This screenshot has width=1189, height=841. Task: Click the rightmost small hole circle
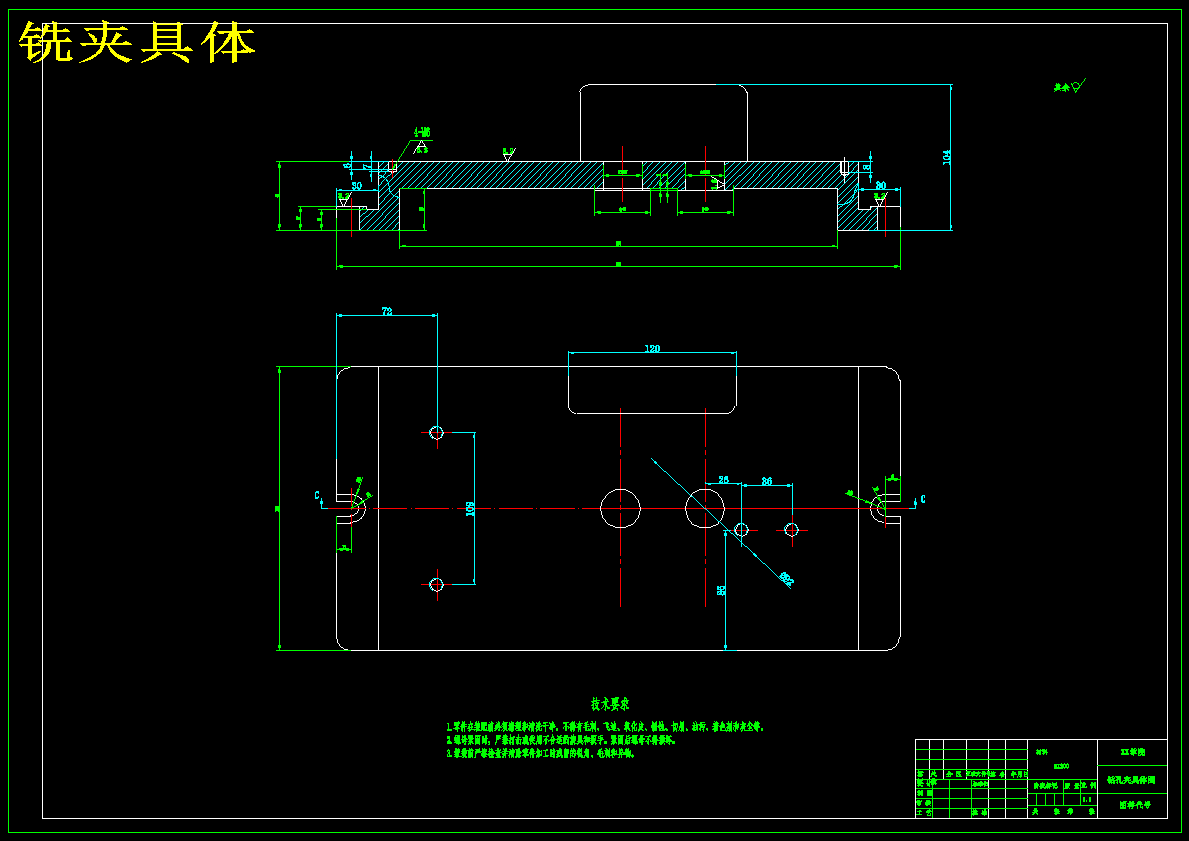tap(792, 529)
